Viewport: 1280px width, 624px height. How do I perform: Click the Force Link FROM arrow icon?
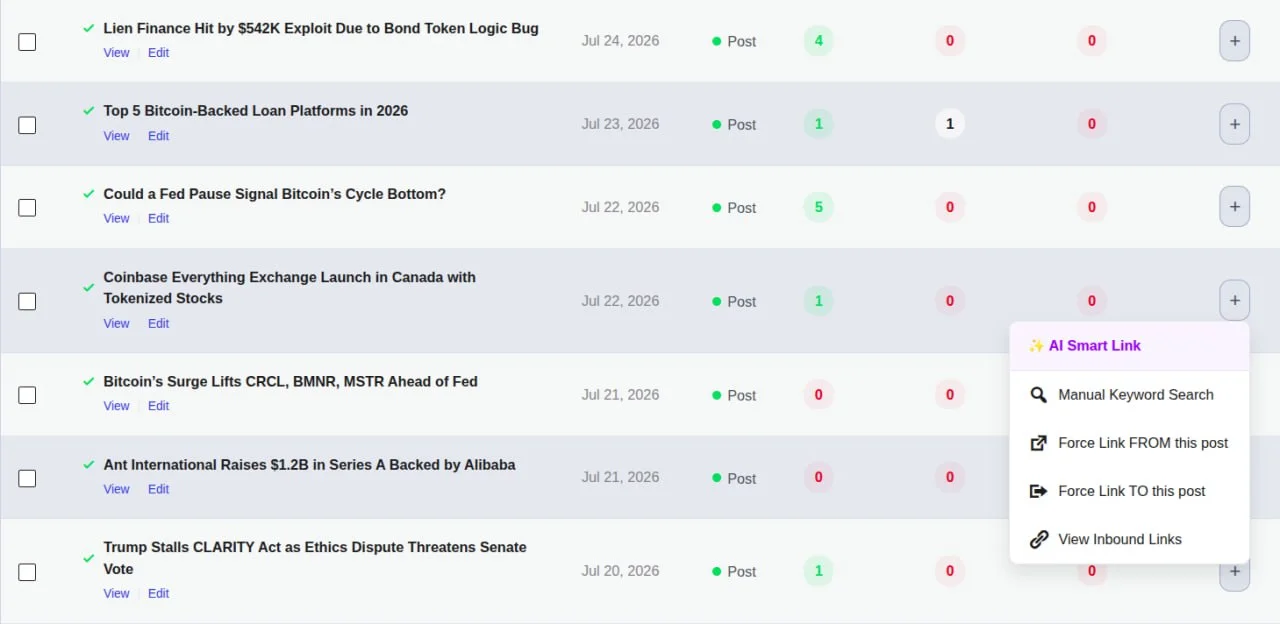[1039, 443]
